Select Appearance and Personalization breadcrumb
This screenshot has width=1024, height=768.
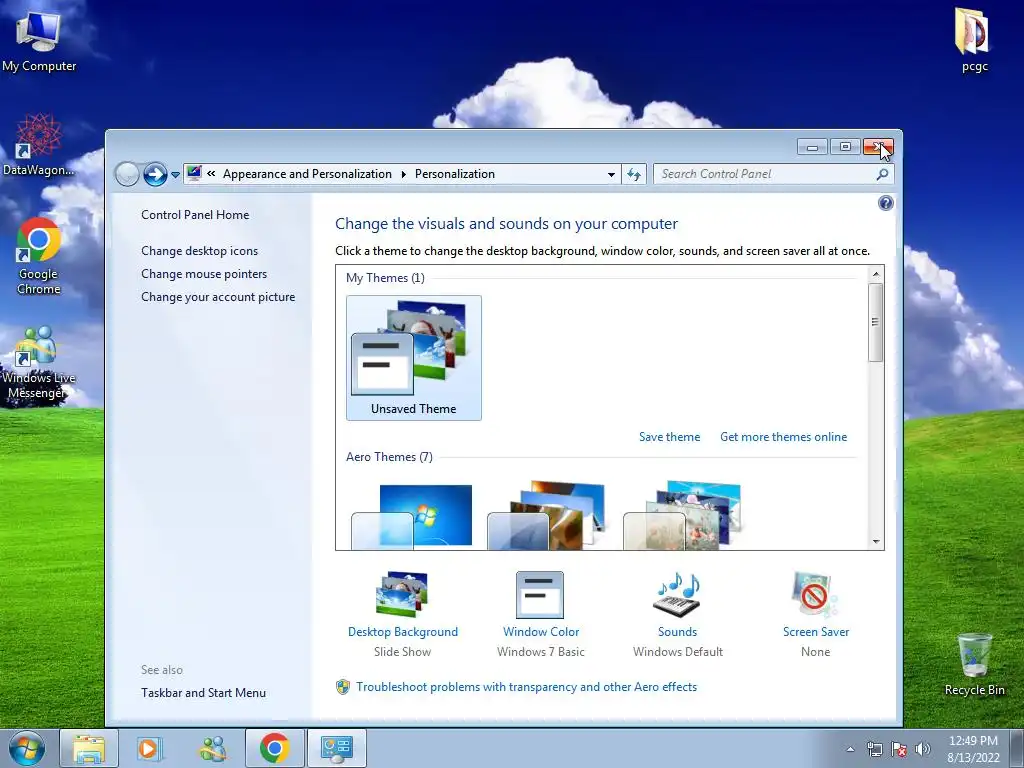[x=307, y=174]
